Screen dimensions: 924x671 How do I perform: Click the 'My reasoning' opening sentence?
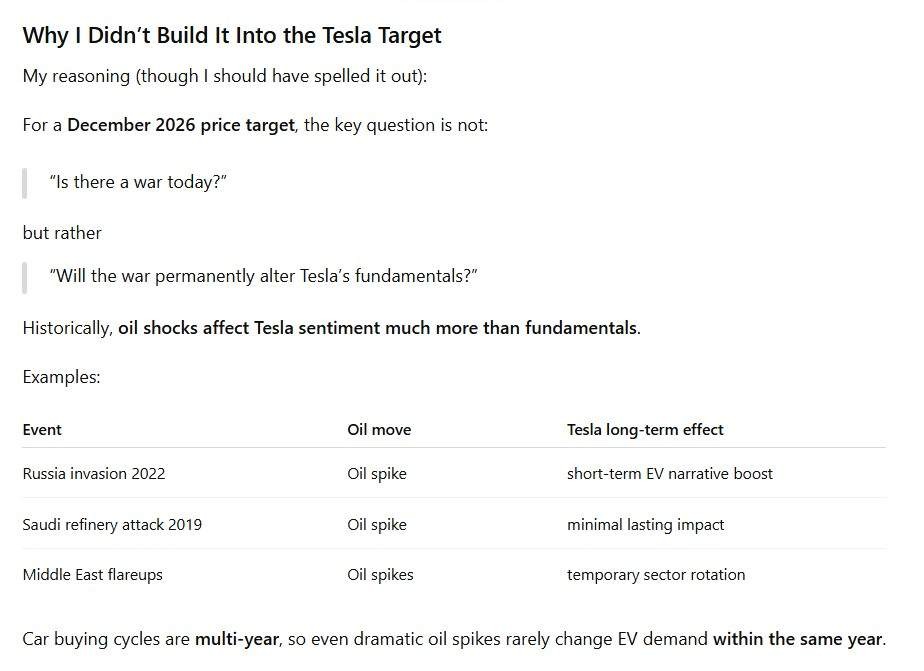(225, 77)
